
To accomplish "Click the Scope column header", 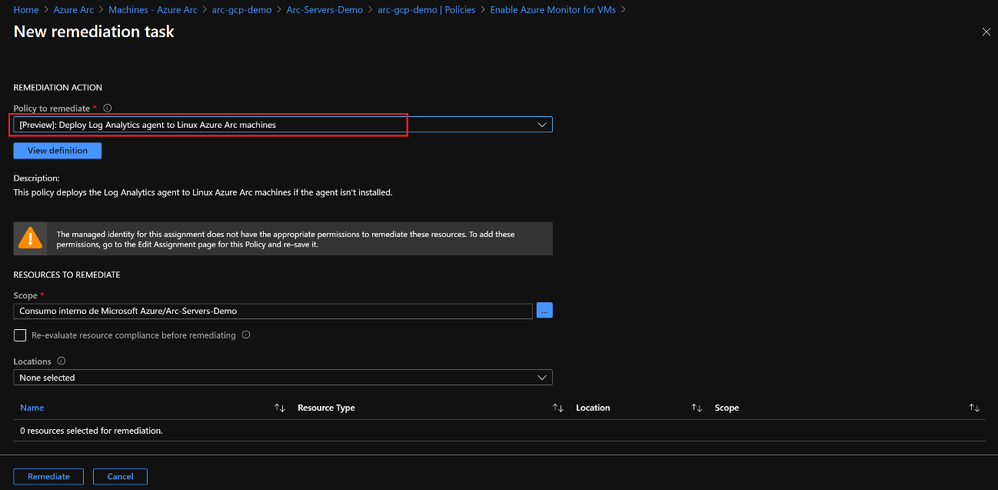I will coord(726,408).
